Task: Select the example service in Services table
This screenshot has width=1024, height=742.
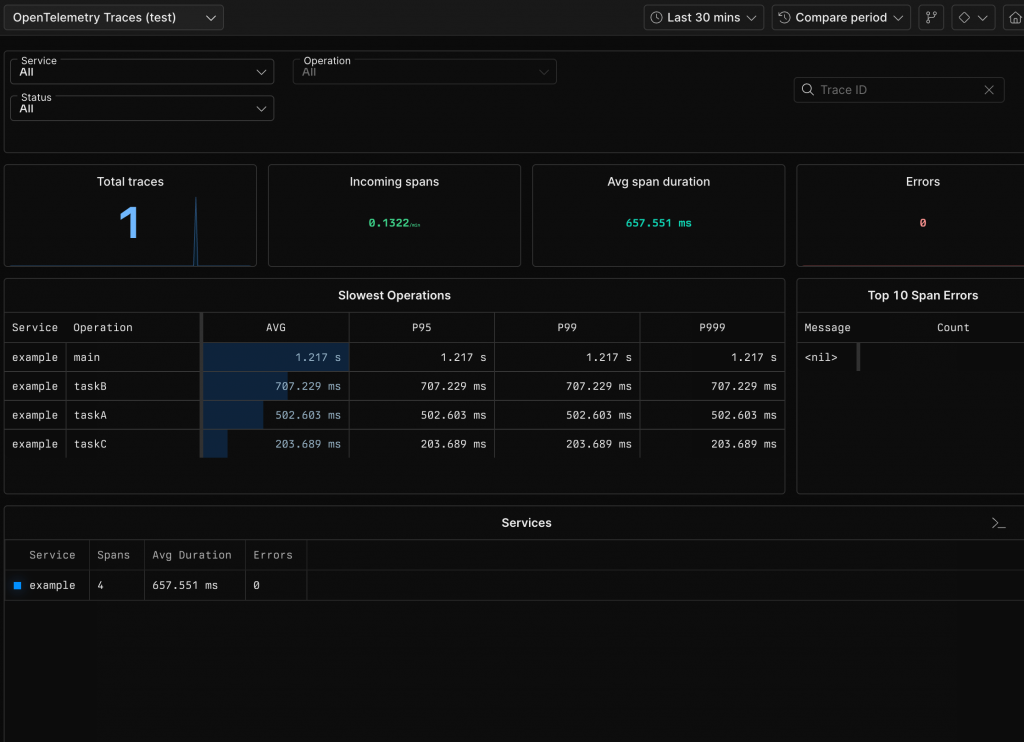Action: point(52,585)
